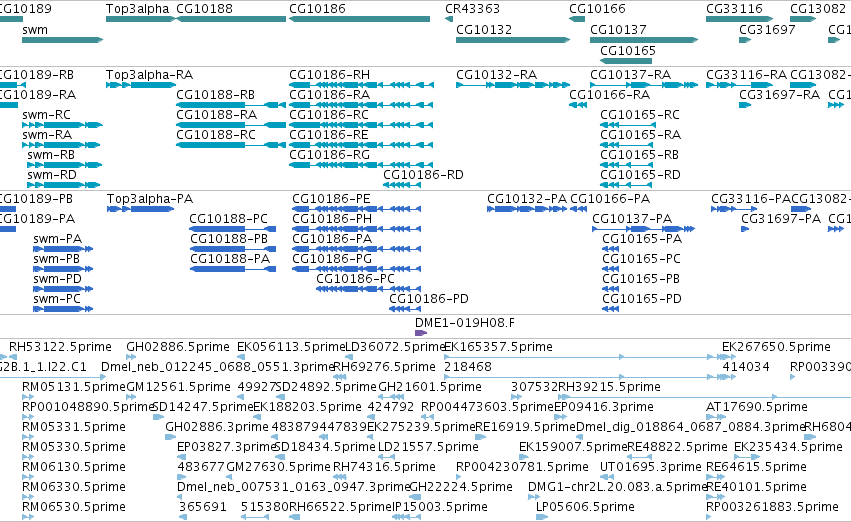This screenshot has height=522, width=851.
Task: Select the CG10188-RB transcript
Action: [231, 105]
